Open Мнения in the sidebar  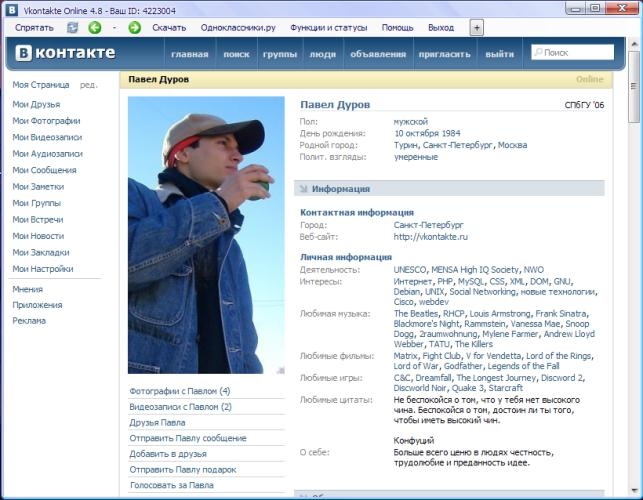(x=27, y=289)
